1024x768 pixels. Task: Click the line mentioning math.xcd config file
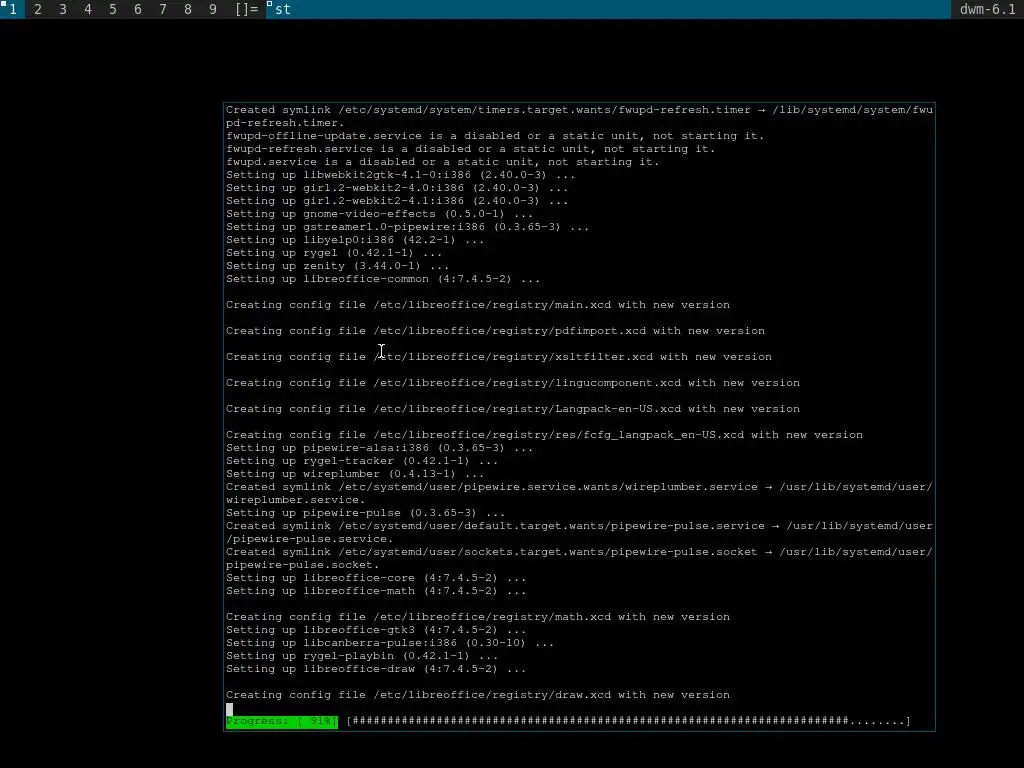click(x=477, y=617)
